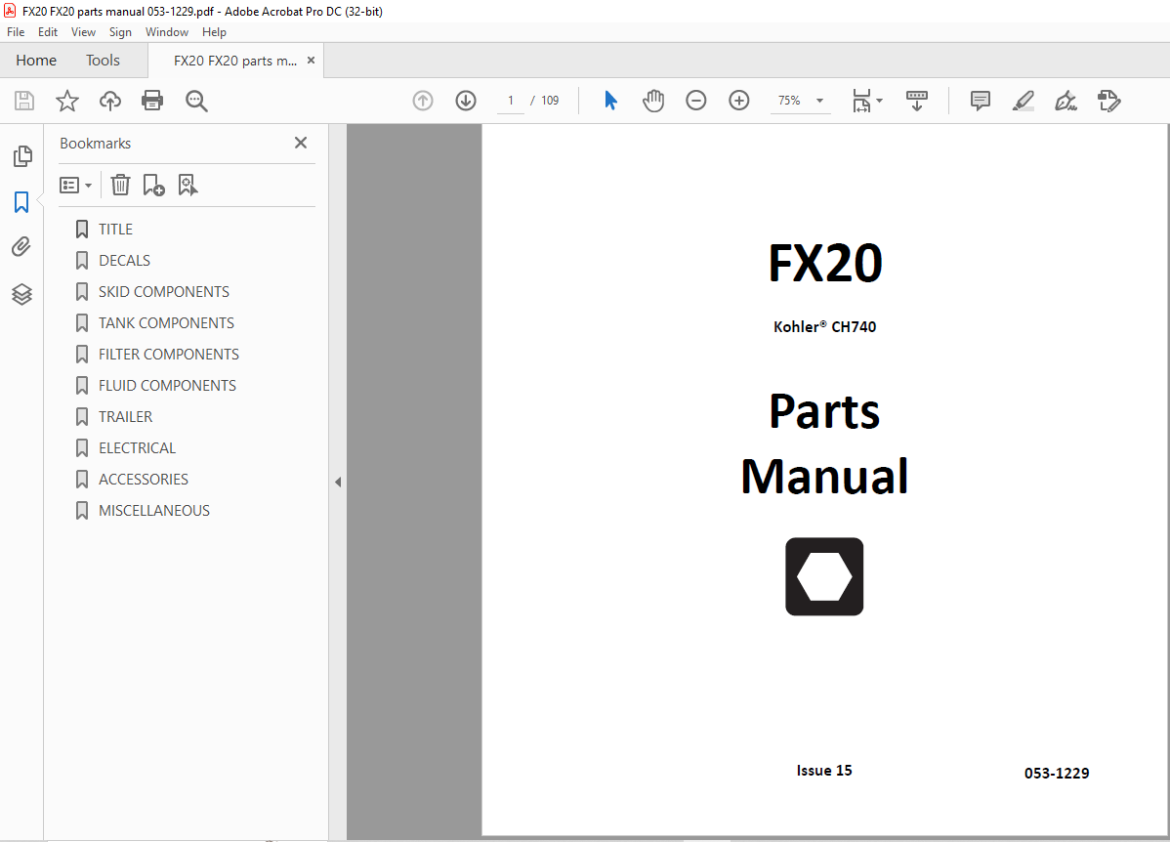This screenshot has width=1170, height=842.
Task: Switch to the Tools tab
Action: tap(102, 60)
